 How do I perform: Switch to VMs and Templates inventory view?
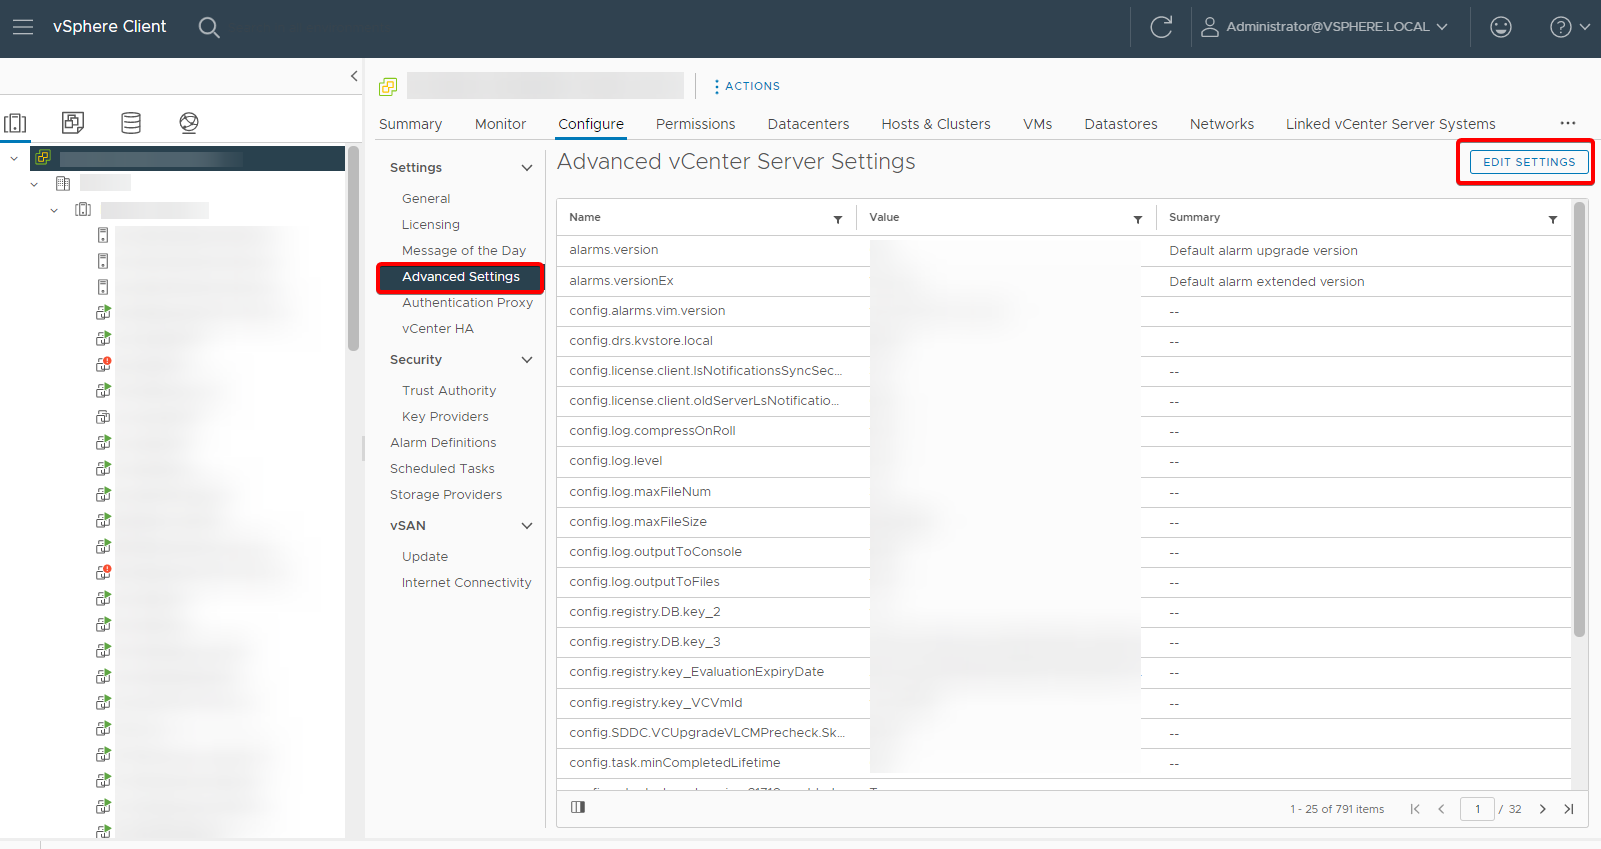coord(73,123)
